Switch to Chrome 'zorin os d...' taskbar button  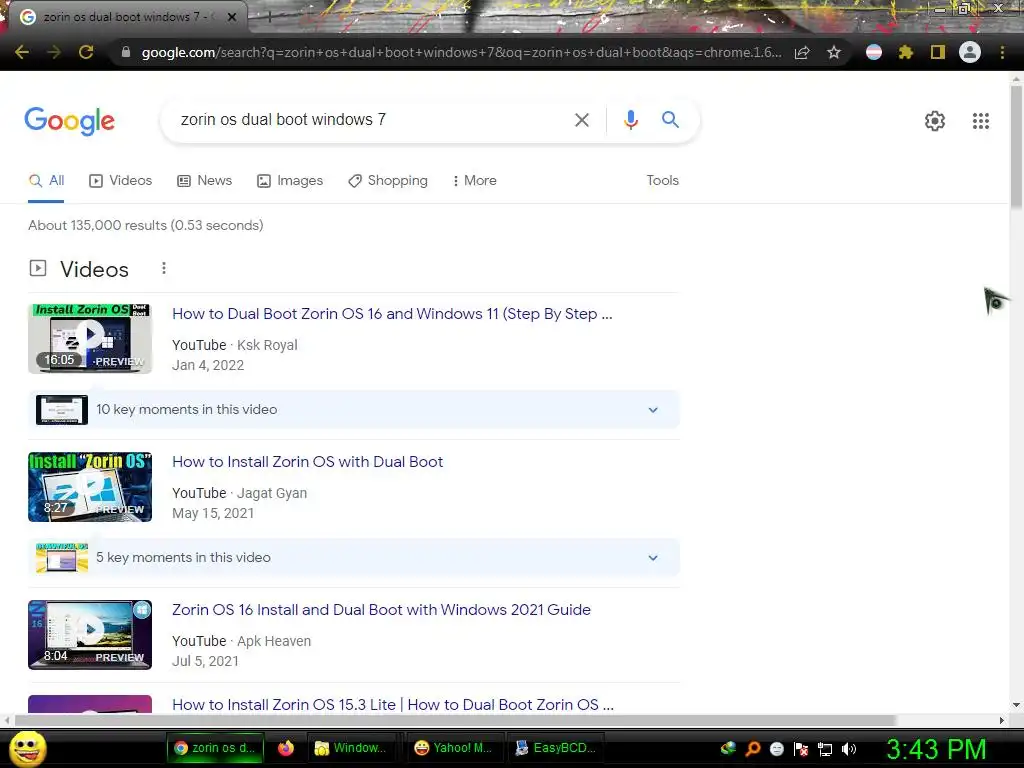[215, 748]
